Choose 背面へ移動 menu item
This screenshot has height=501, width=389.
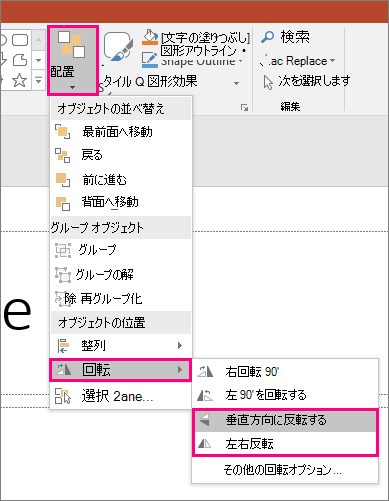point(121,202)
